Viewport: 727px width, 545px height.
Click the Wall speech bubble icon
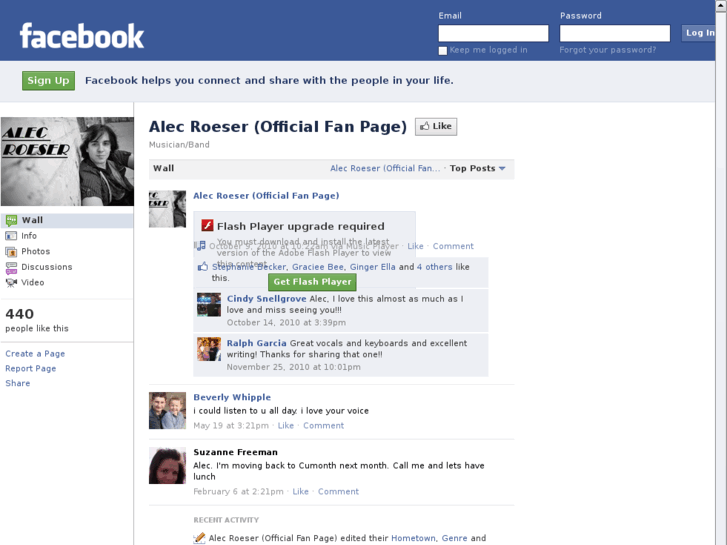coord(11,220)
